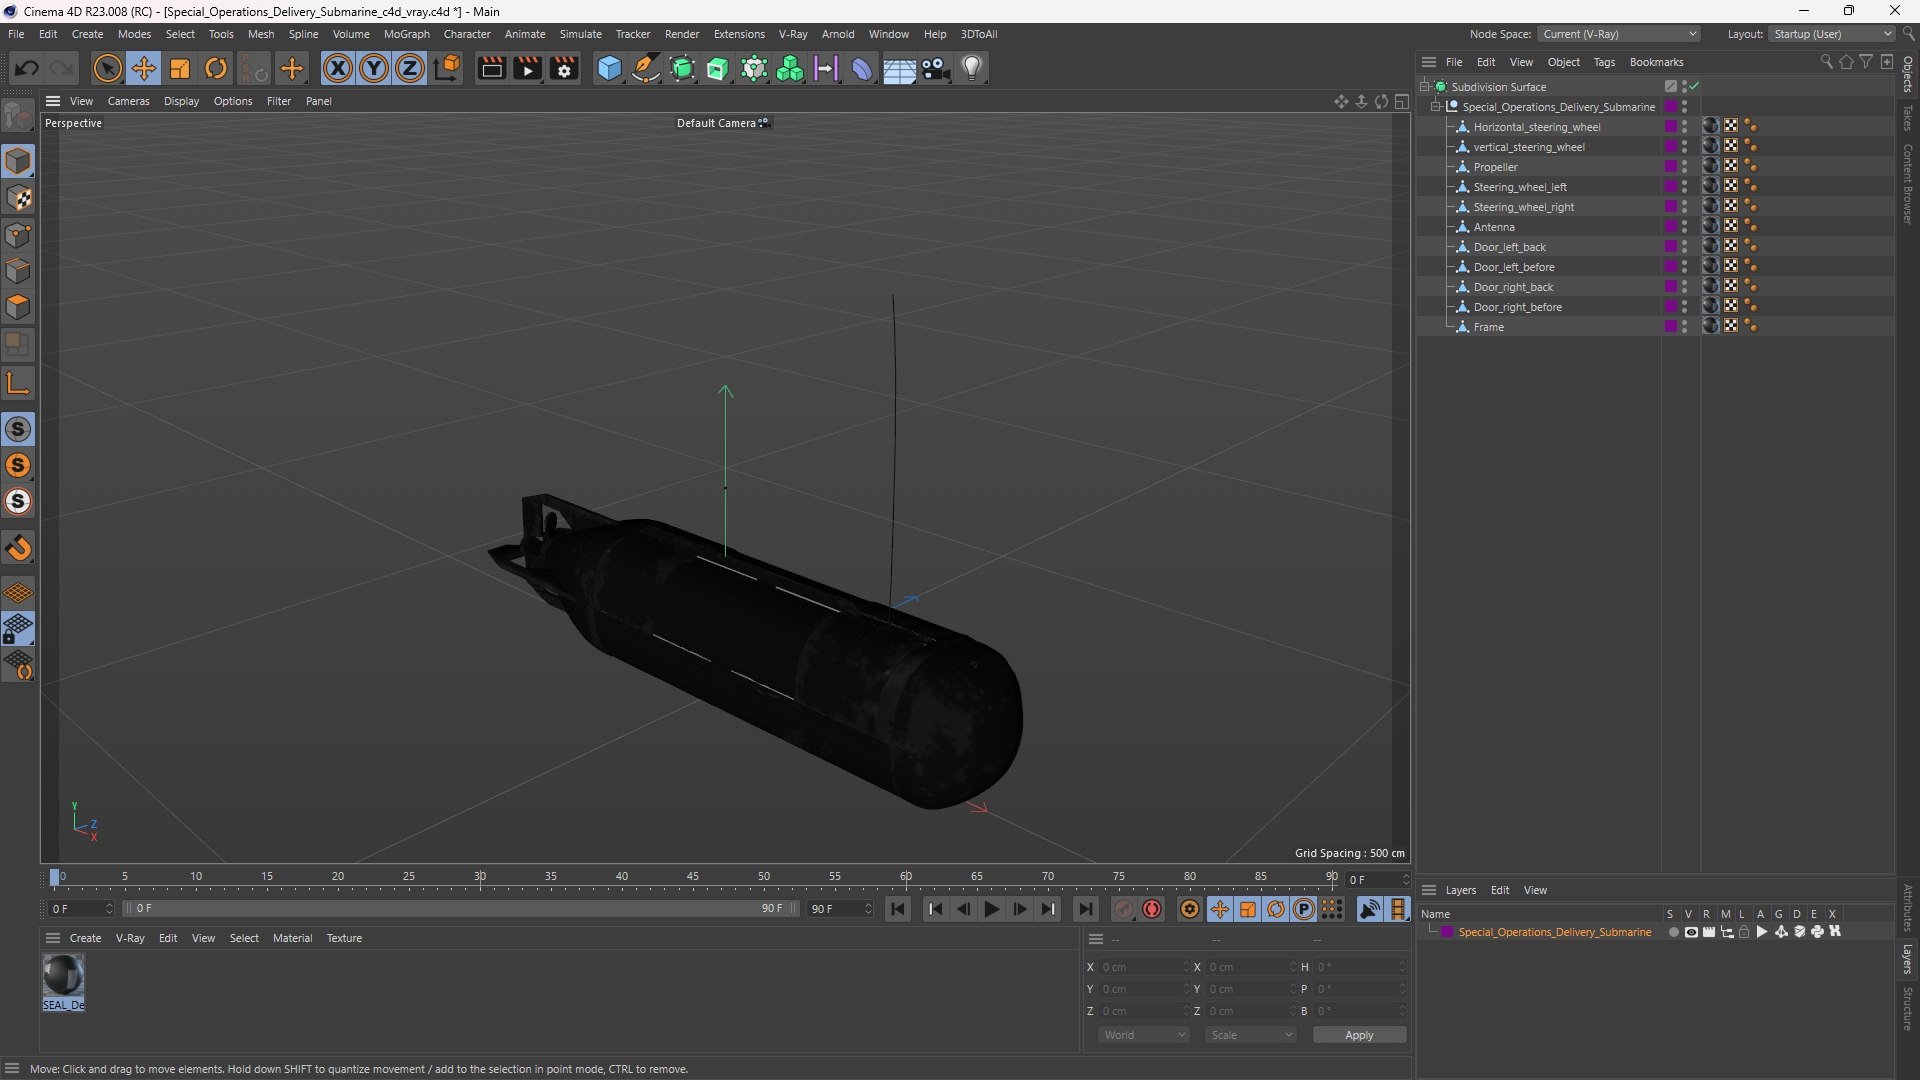Toggle layer visibility eye for Special_Operations_Delivery_Submarine
This screenshot has height=1080, width=1920.
point(1691,932)
